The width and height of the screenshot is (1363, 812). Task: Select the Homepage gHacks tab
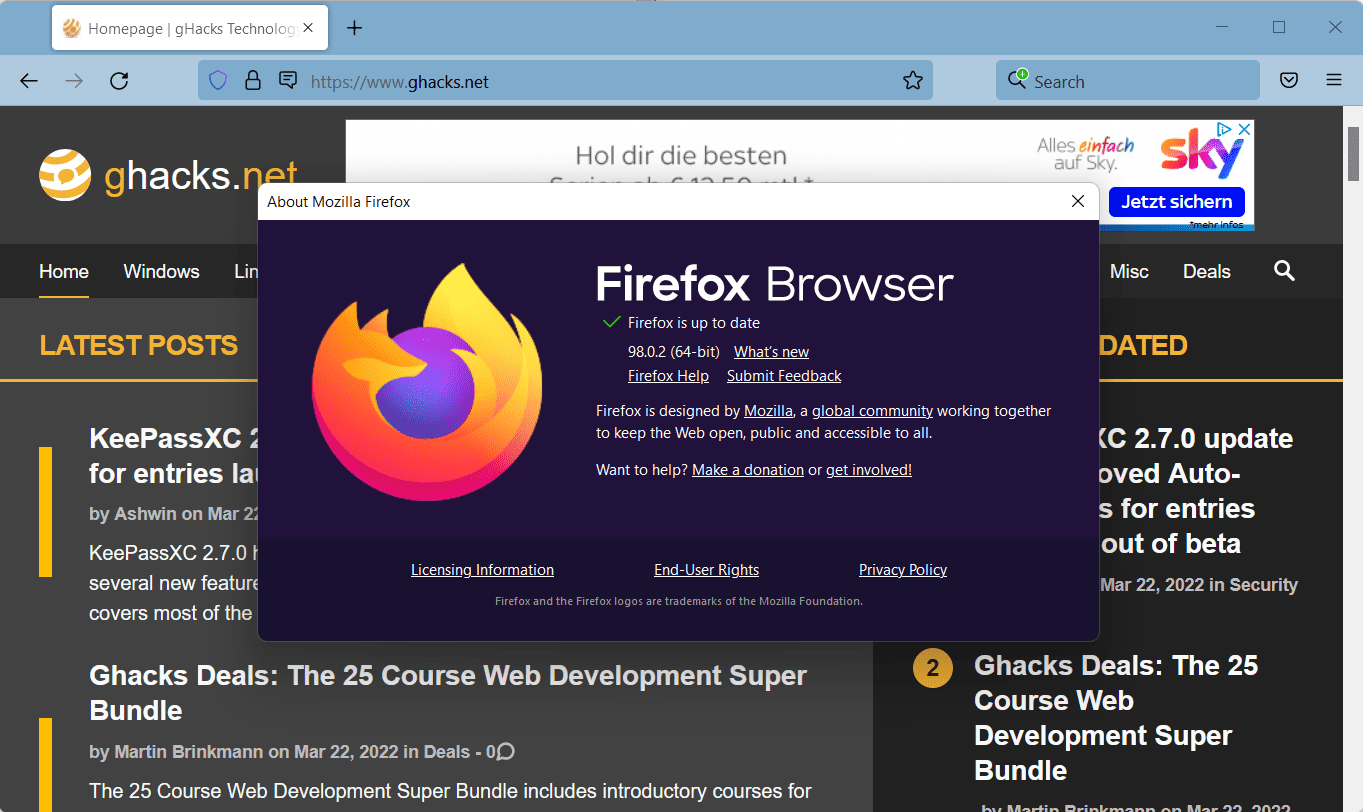[x=190, y=29]
